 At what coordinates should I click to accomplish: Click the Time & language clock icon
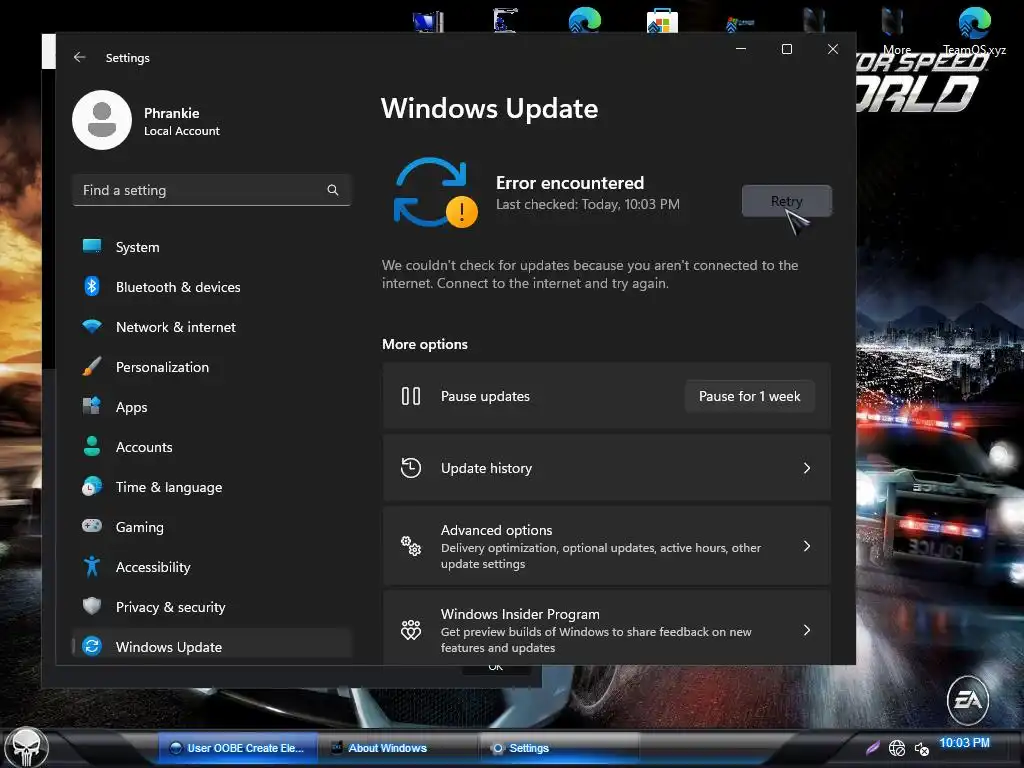92,487
